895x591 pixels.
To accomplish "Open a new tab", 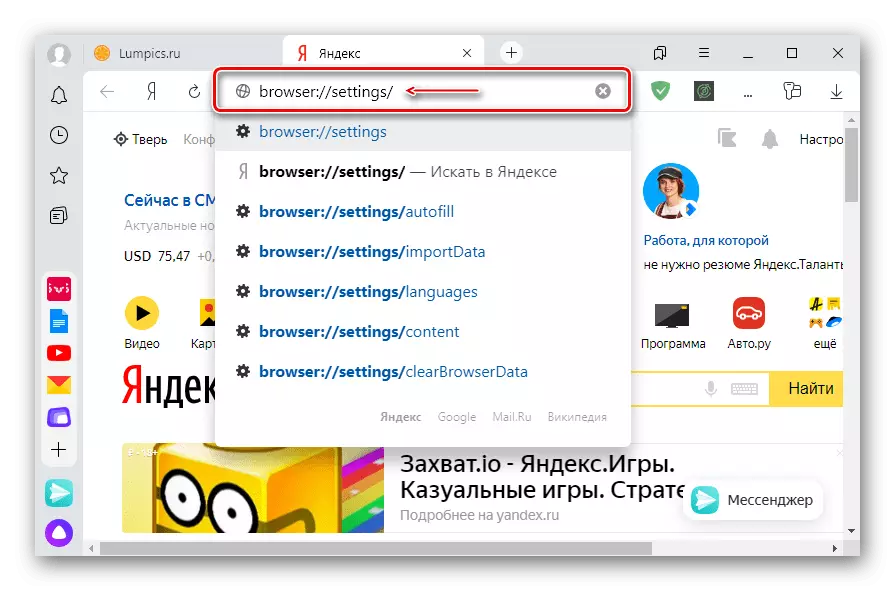I will tap(511, 53).
